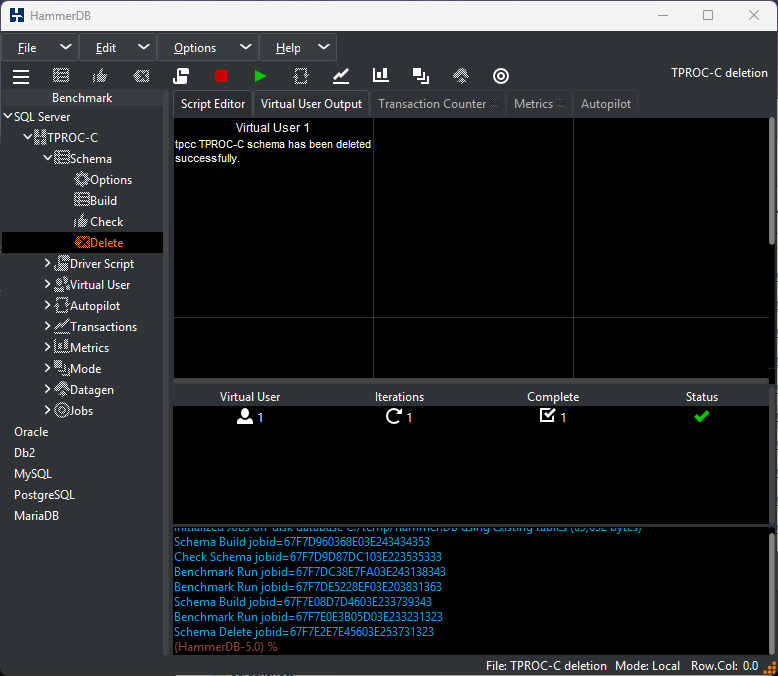The height and width of the screenshot is (676, 778).
Task: Open Transaction Counter line chart toolbar icon
Action: 341,76
